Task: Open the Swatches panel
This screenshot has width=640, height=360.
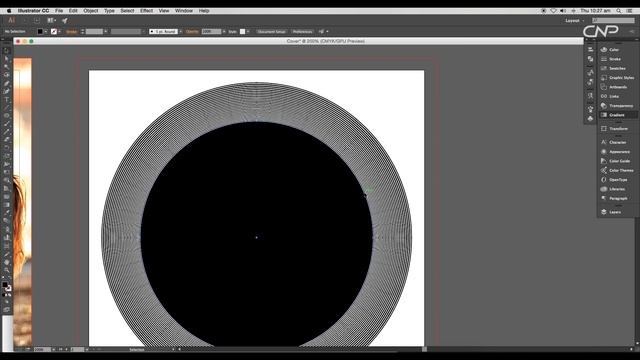Action: click(x=617, y=69)
